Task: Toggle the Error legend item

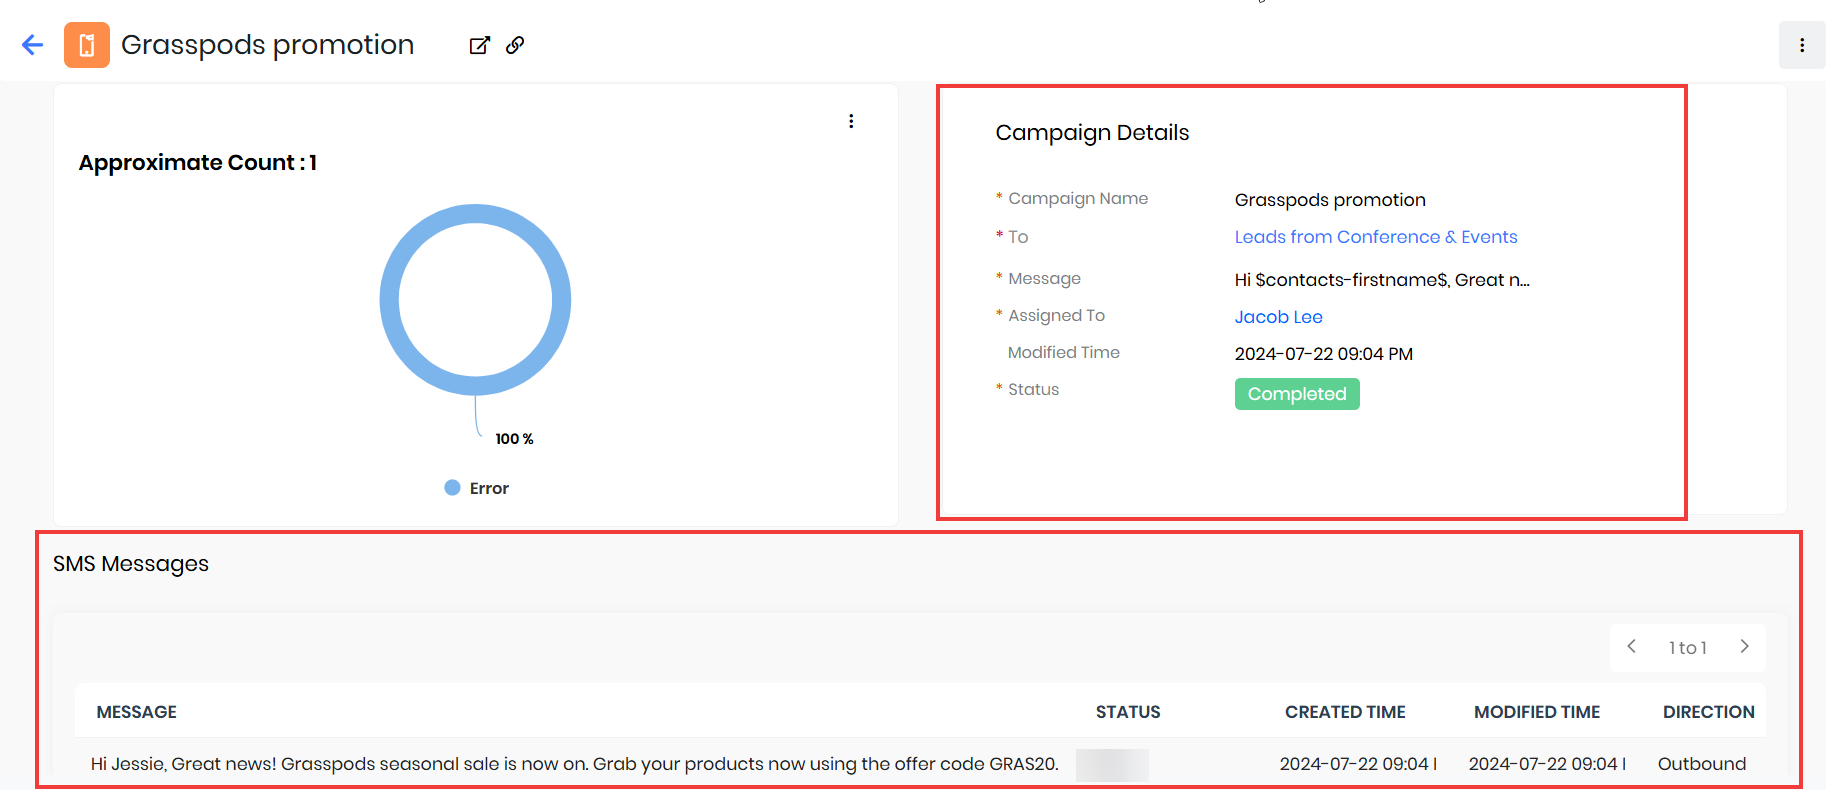Action: point(477,488)
